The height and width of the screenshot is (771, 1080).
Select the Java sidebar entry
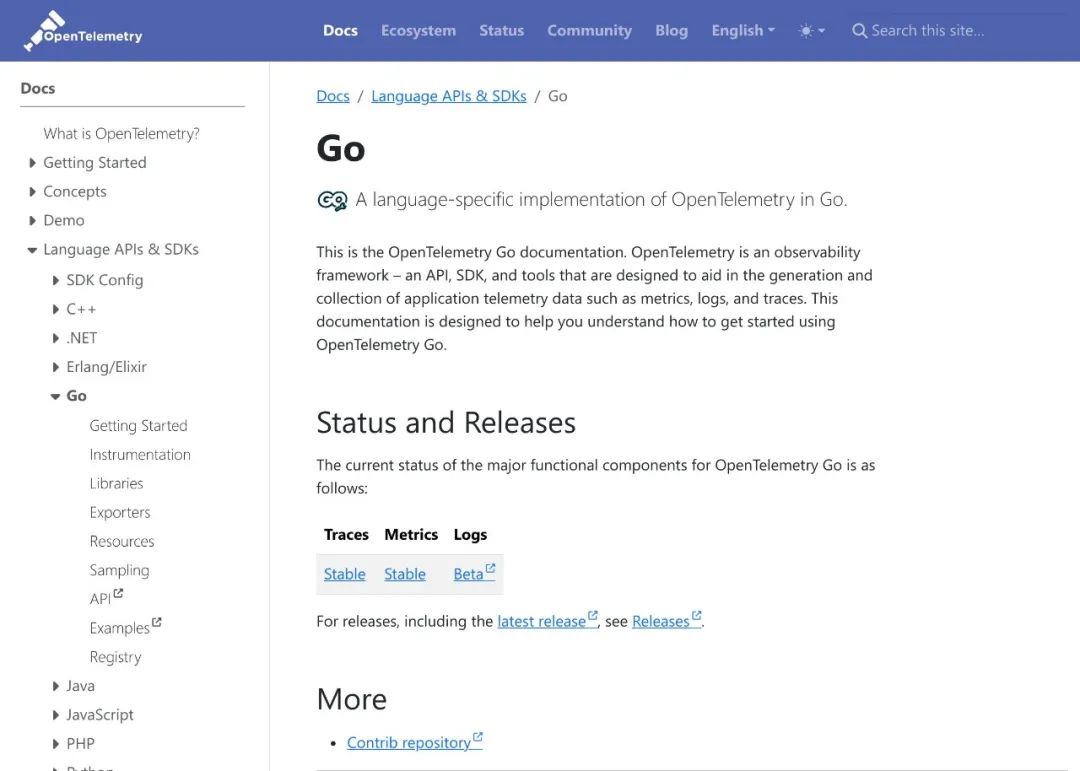[x=81, y=686]
